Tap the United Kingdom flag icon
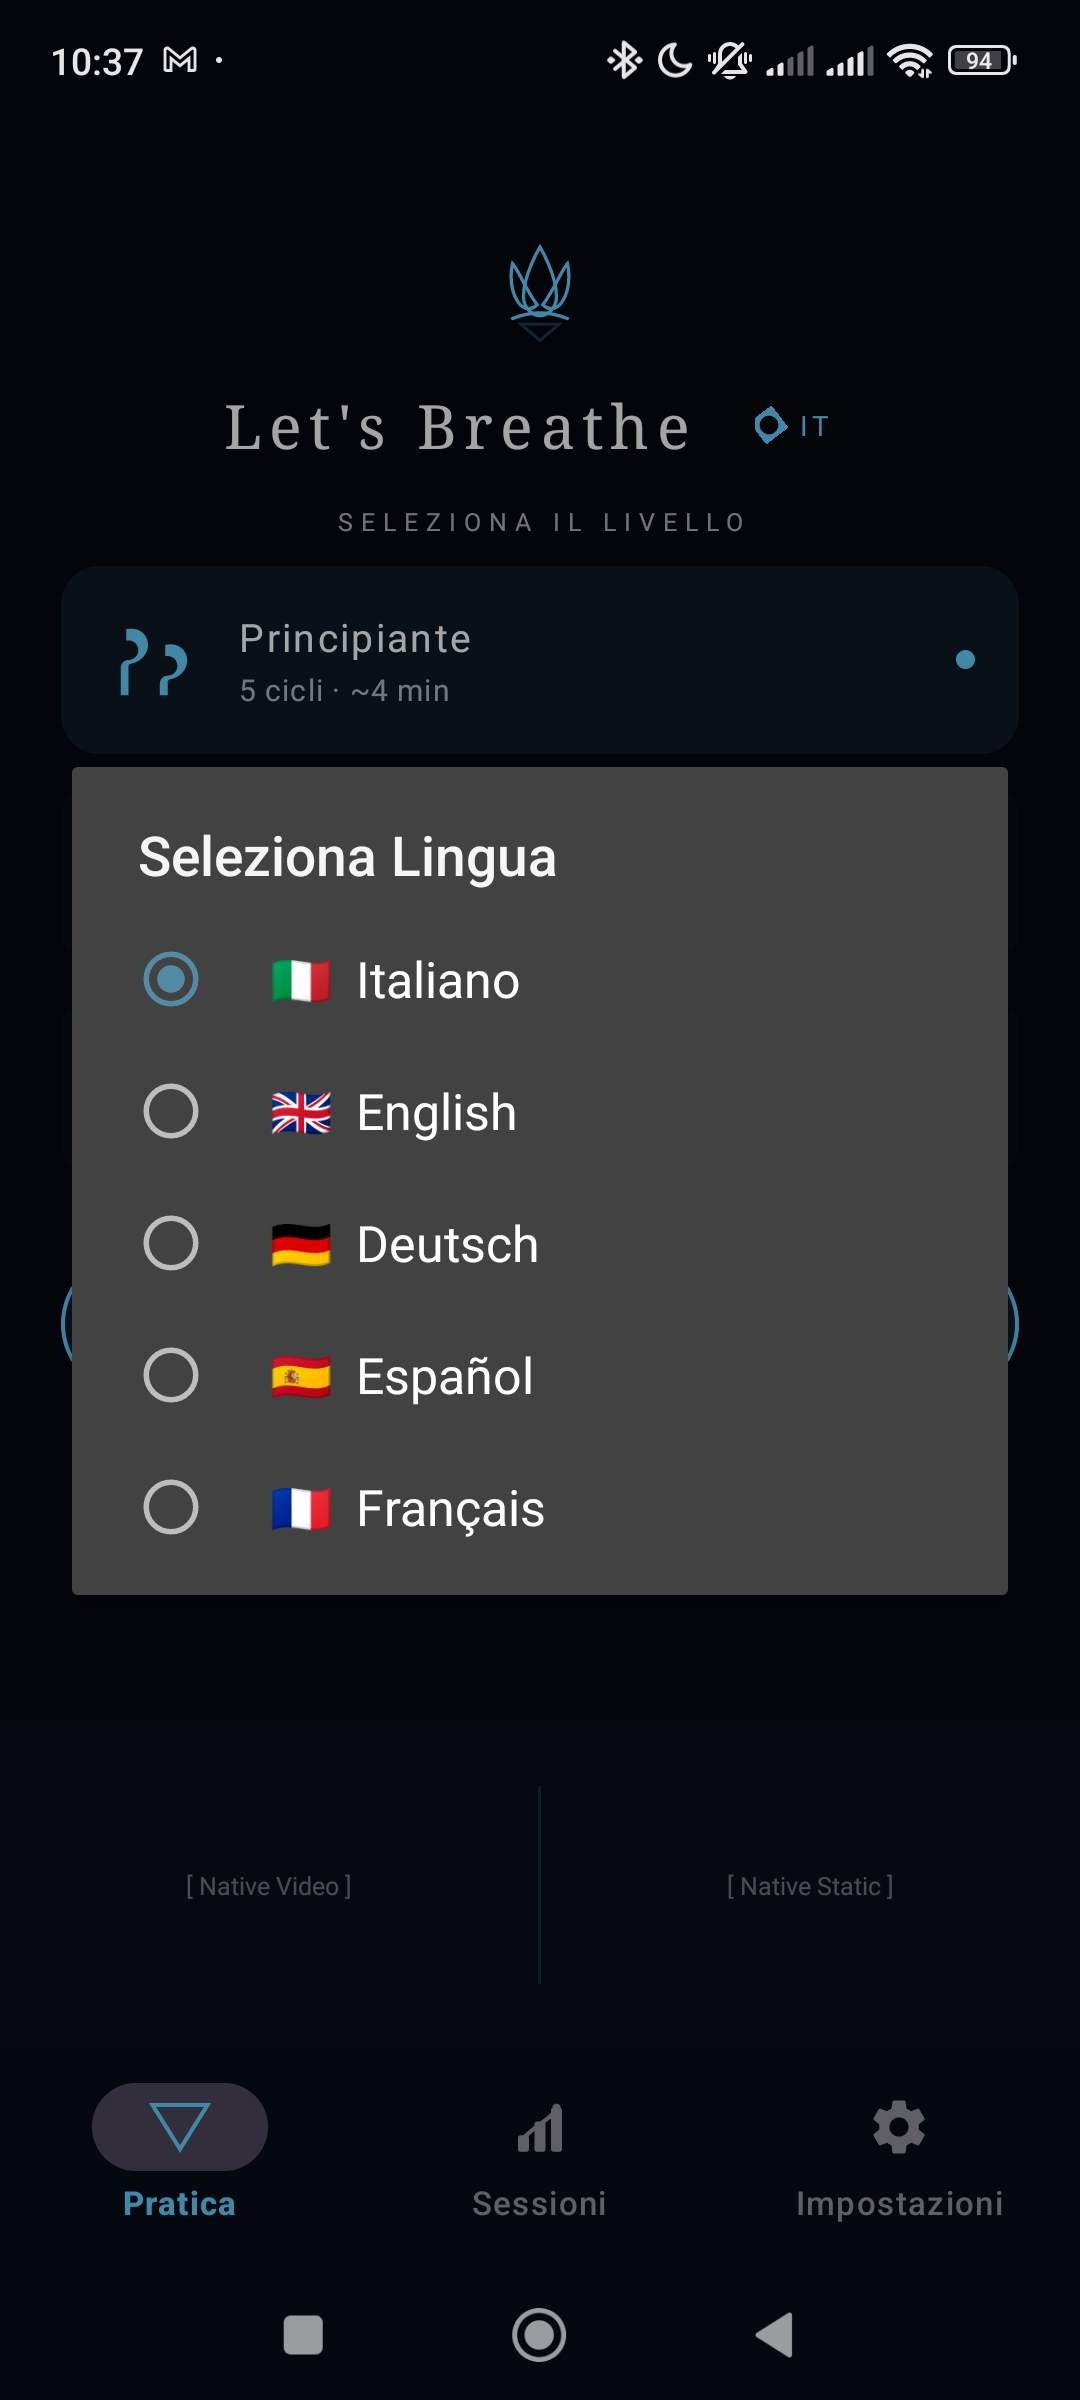 (301, 1112)
